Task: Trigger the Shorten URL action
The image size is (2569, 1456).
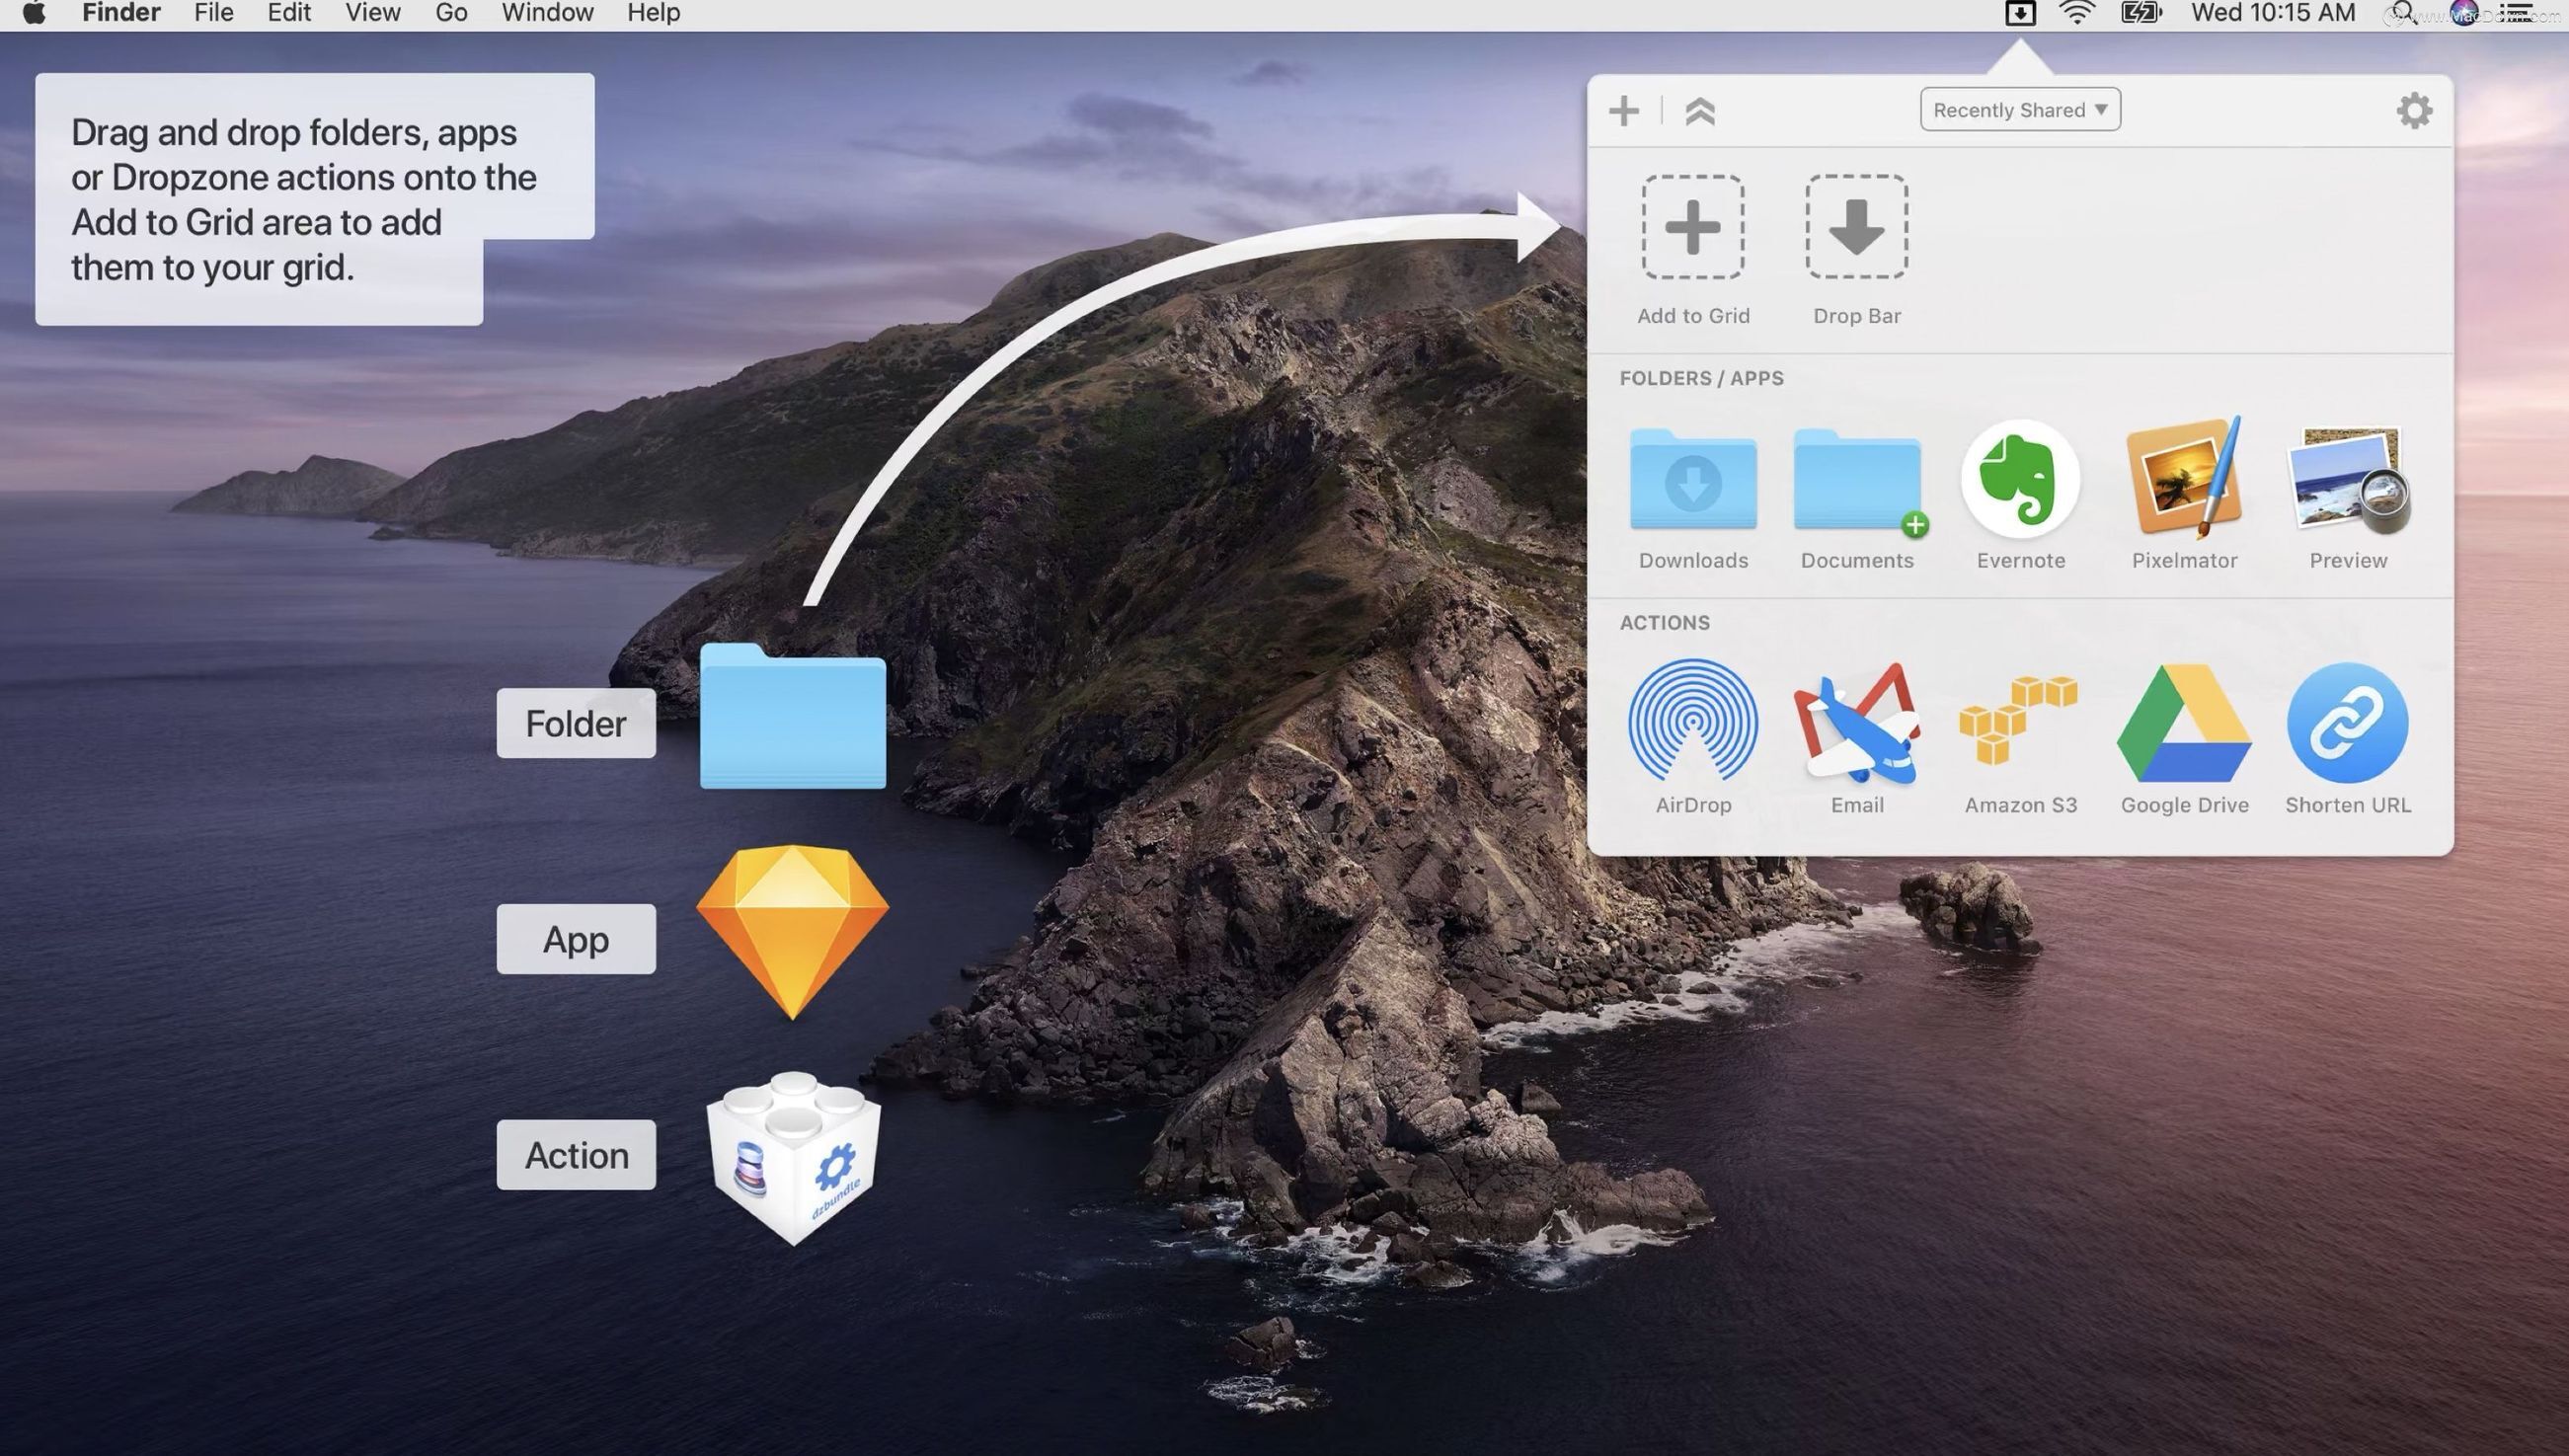Action: tap(2346, 723)
